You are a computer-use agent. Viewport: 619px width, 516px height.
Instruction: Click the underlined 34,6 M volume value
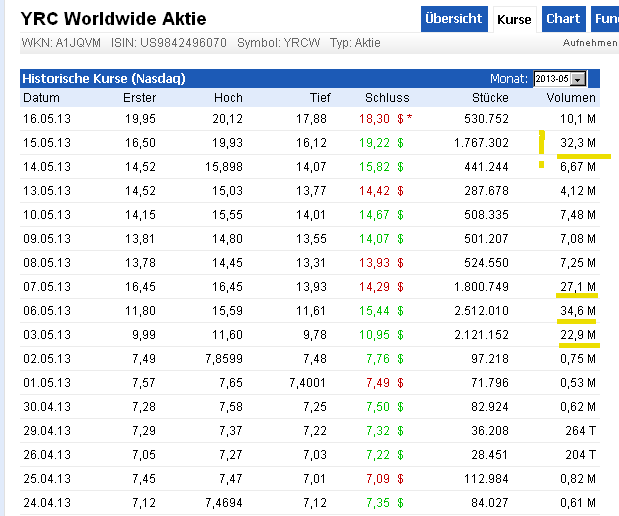pyautogui.click(x=578, y=311)
